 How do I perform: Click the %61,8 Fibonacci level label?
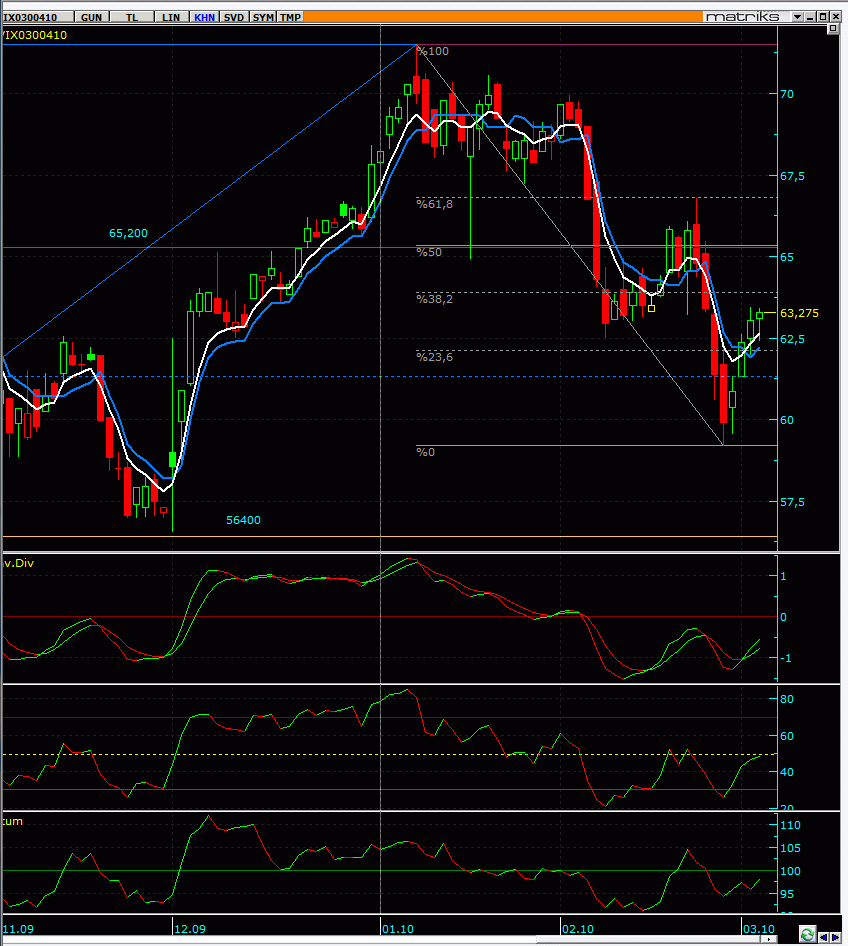click(434, 204)
